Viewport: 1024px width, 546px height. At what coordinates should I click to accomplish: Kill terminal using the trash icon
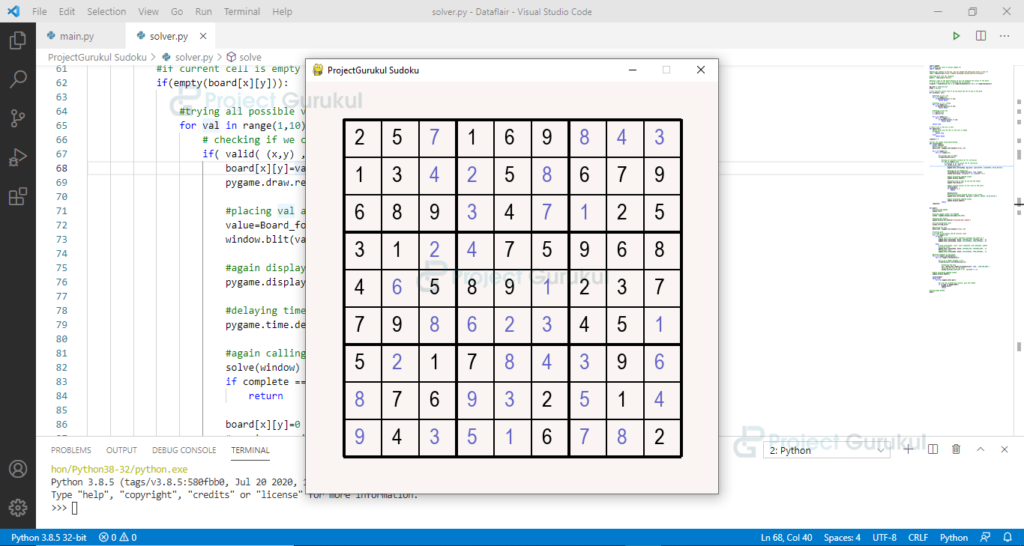coord(956,451)
